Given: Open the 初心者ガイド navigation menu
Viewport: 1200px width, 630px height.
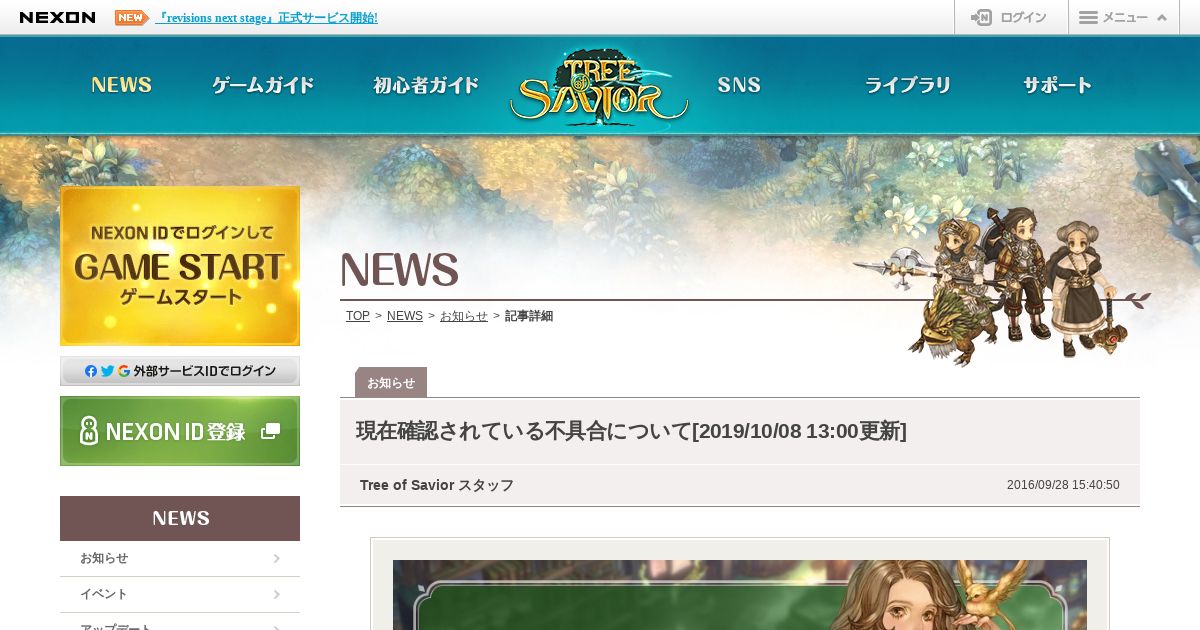Looking at the screenshot, I should click(x=426, y=85).
